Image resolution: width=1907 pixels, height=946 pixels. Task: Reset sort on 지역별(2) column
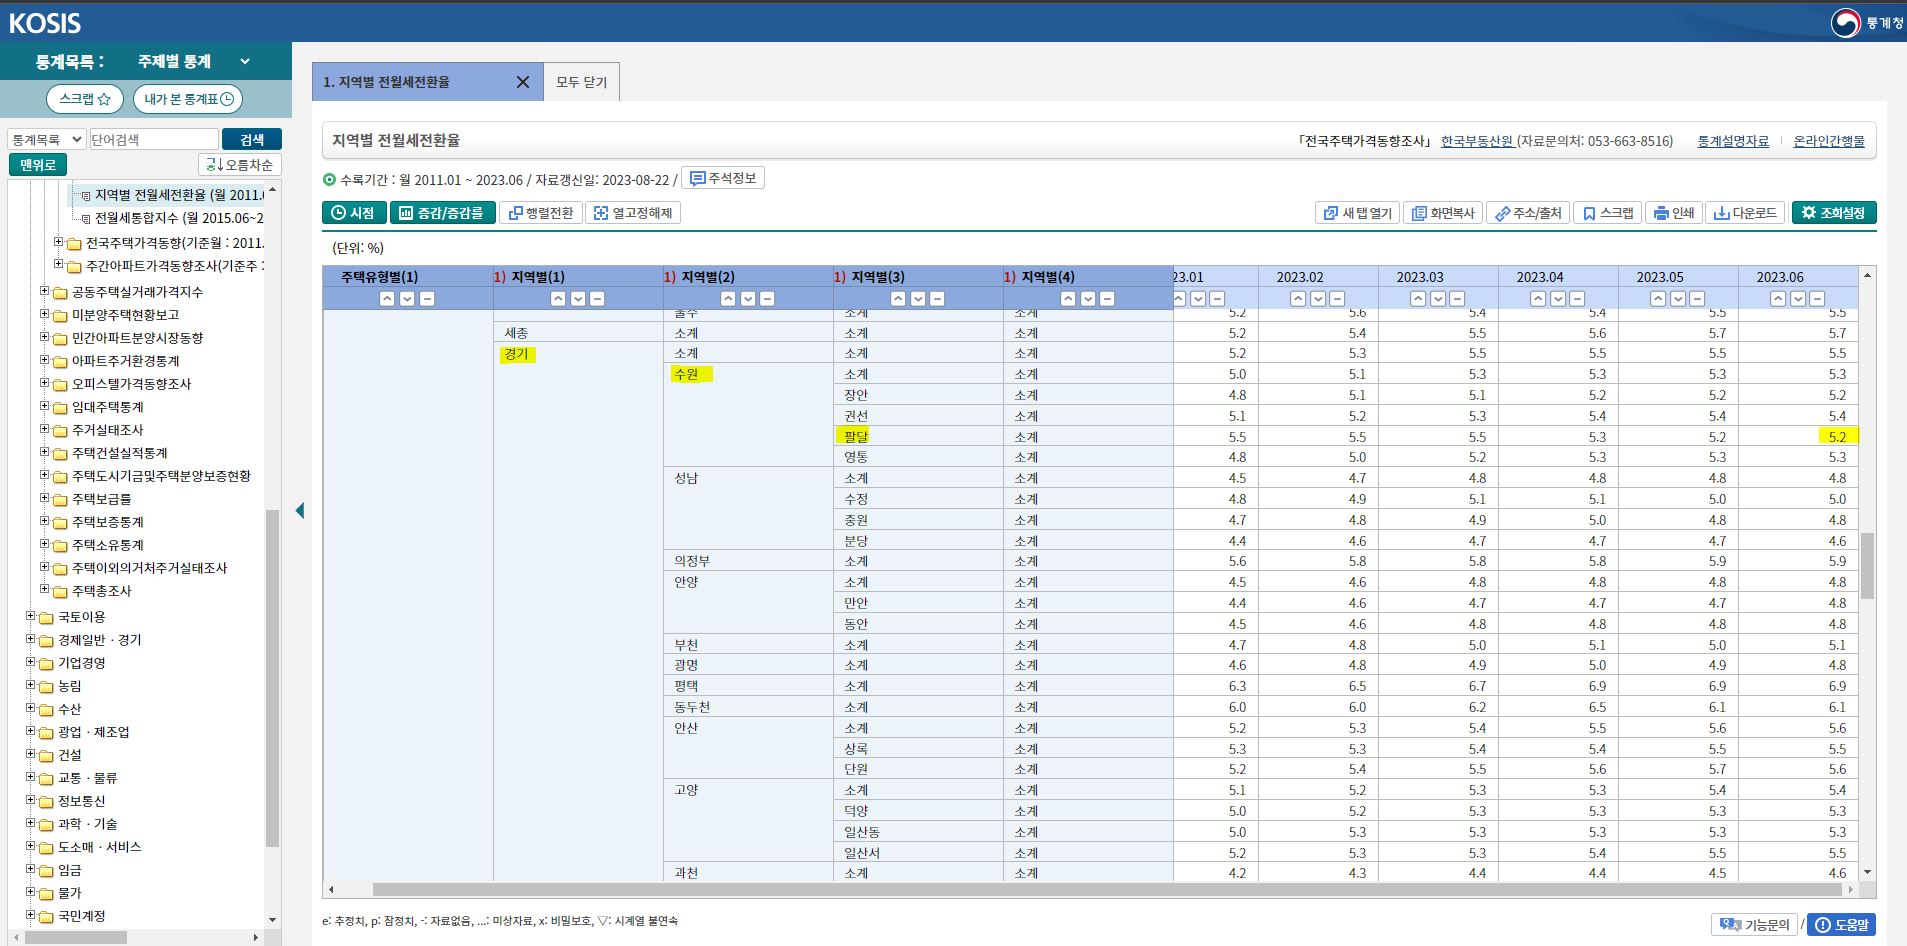tap(767, 298)
